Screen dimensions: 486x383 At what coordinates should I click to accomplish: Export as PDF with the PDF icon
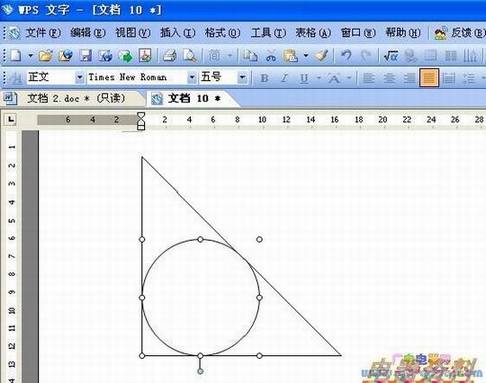145,55
